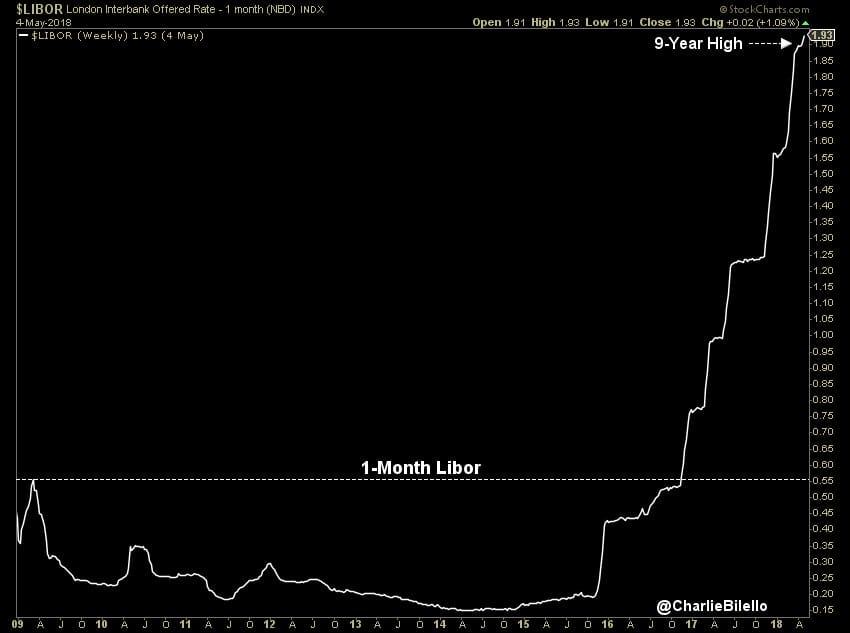Click the 12 year label on x-axis
The height and width of the screenshot is (633, 850).
click(269, 624)
